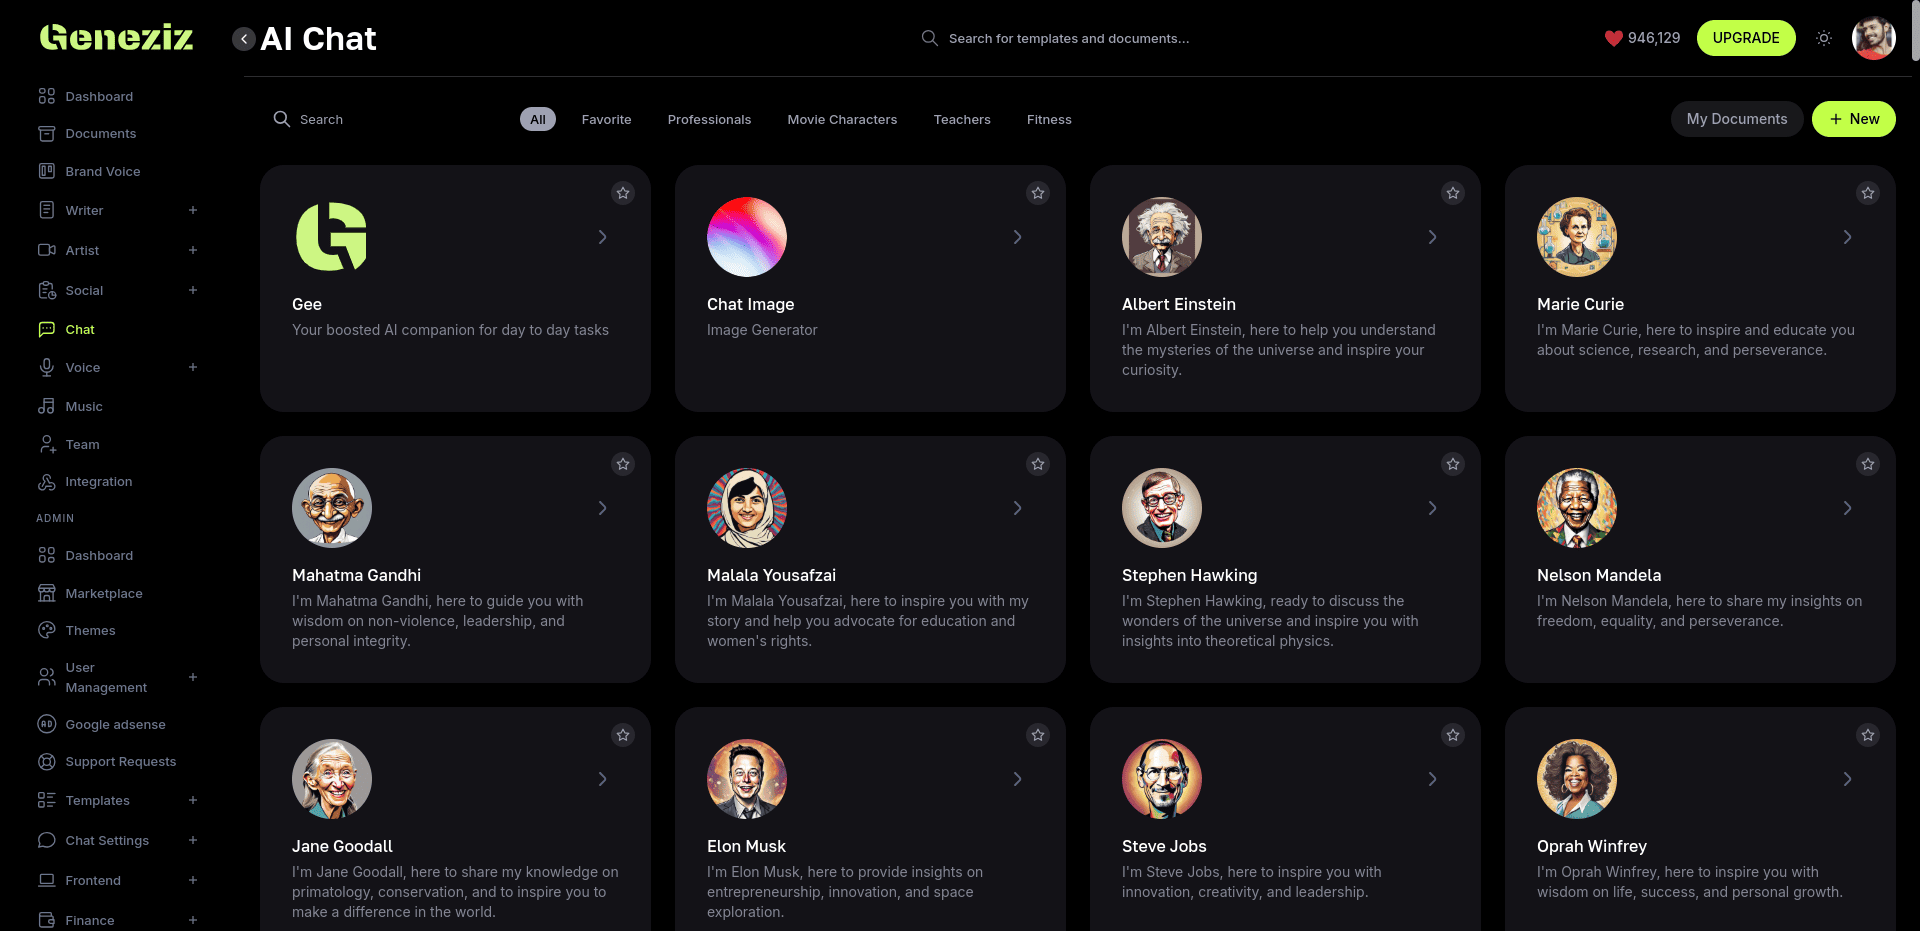Open Google adsense settings

click(x=115, y=725)
